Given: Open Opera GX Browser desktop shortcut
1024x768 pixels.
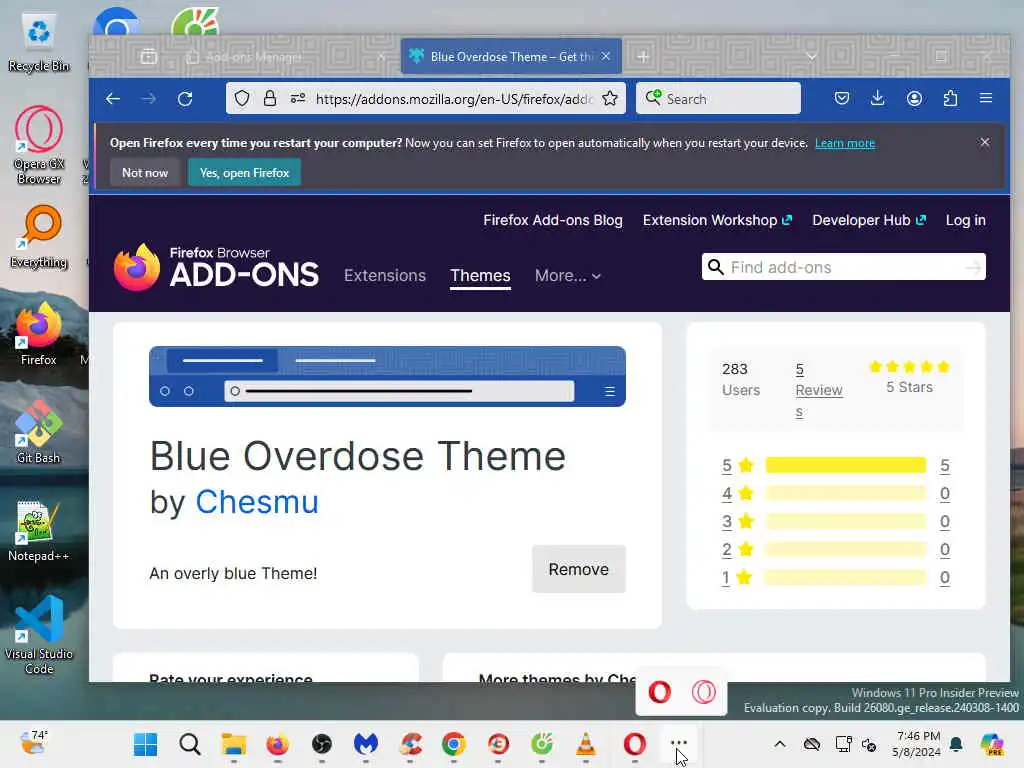Looking at the screenshot, I should tap(39, 145).
